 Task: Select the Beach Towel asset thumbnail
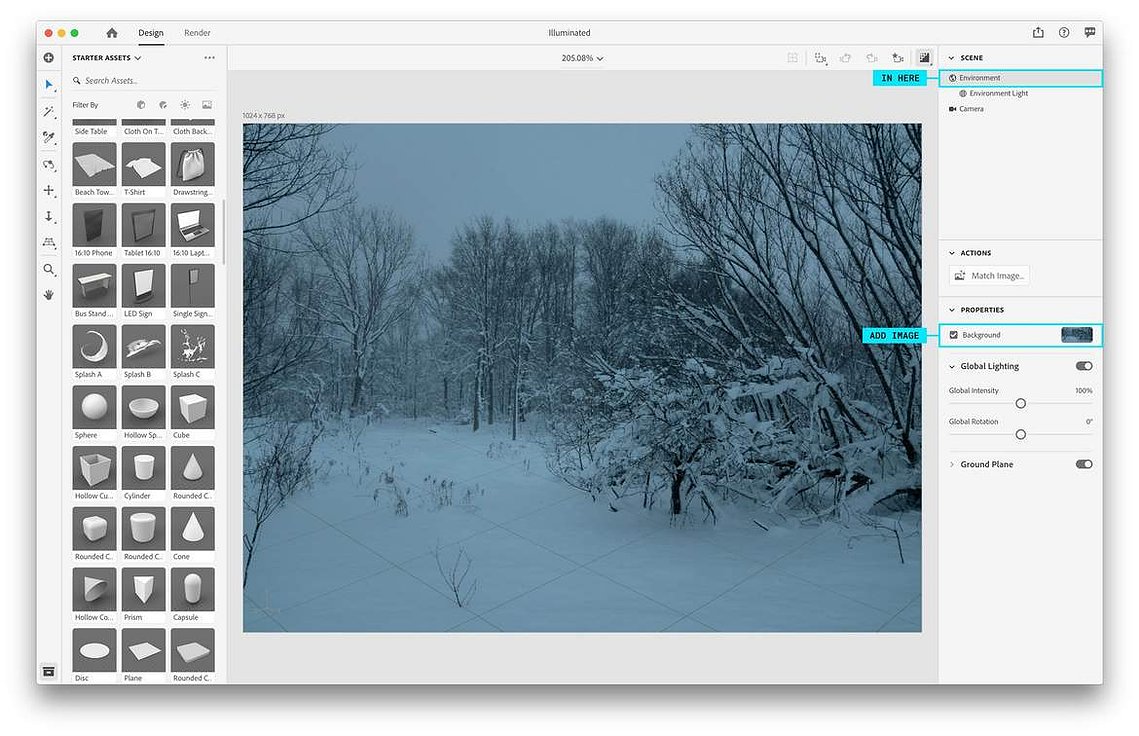94,164
